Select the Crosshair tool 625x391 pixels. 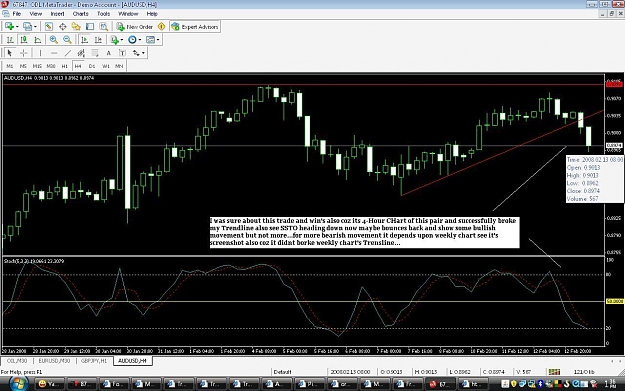click(x=24, y=53)
